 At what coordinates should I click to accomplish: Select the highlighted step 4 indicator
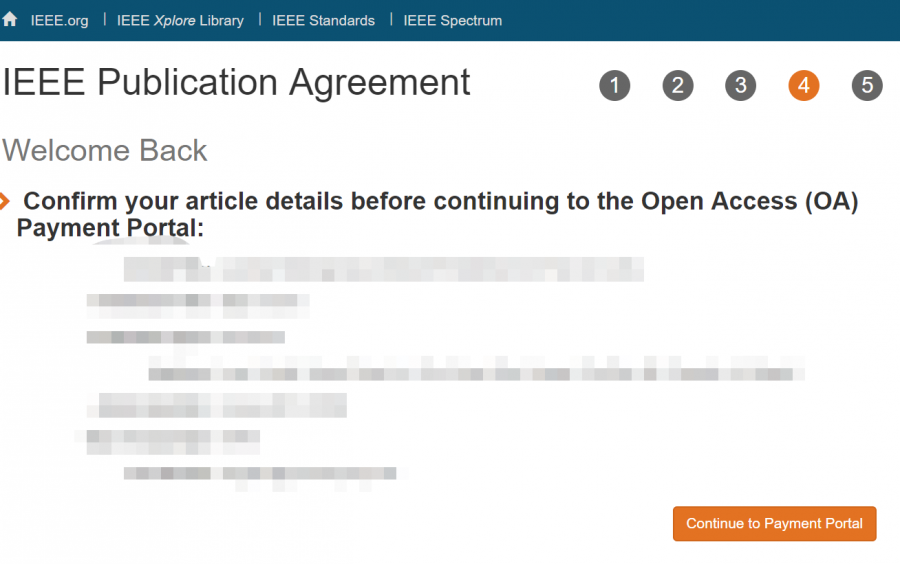(x=804, y=85)
